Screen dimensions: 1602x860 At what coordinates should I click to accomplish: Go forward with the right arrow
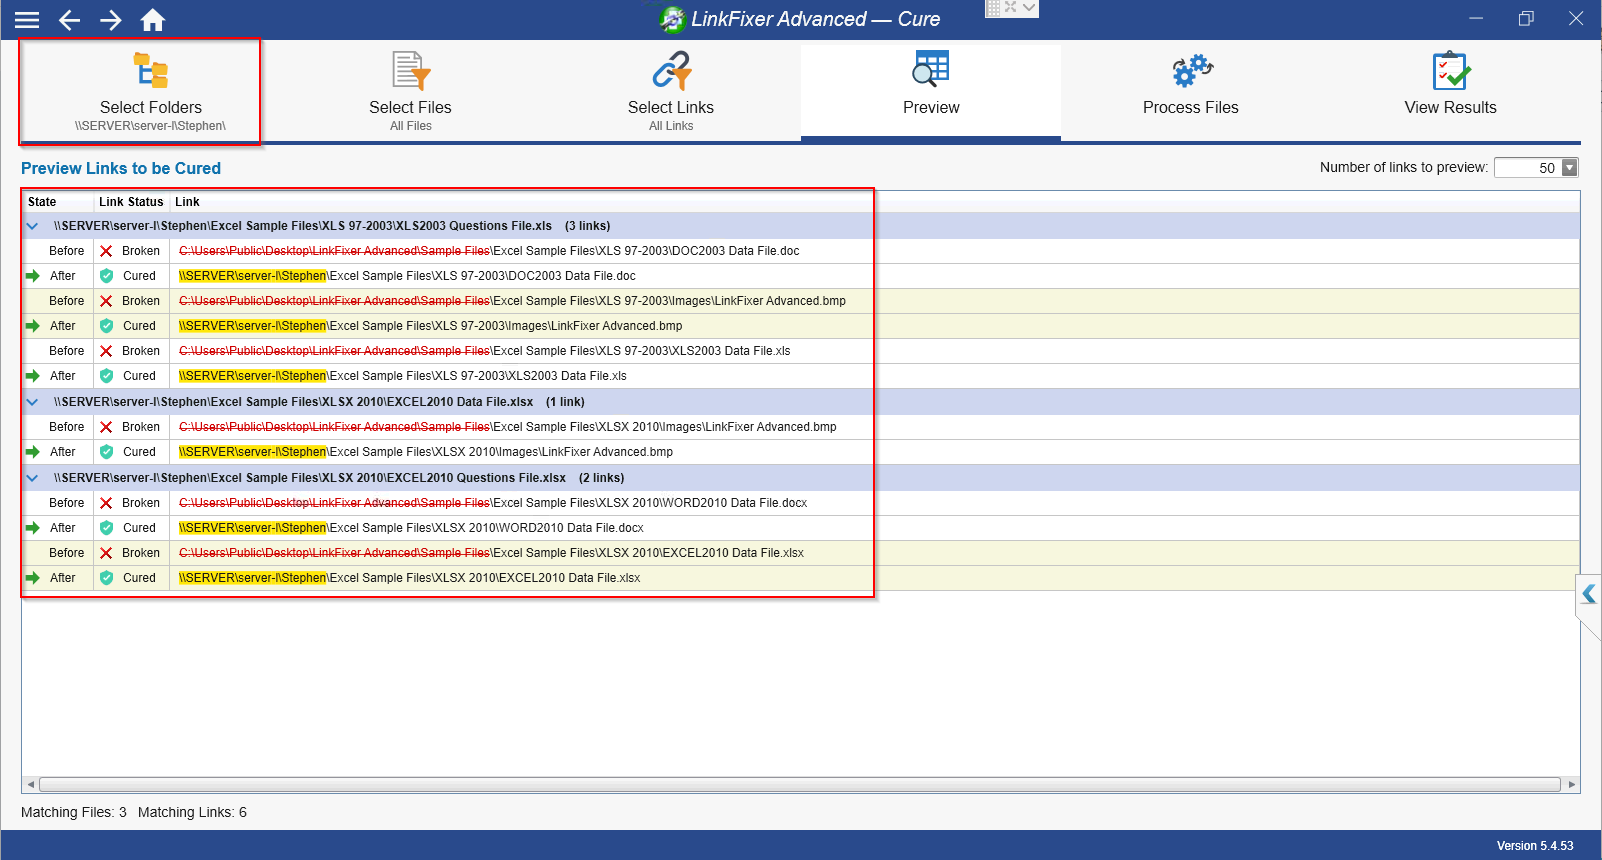[x=111, y=19]
